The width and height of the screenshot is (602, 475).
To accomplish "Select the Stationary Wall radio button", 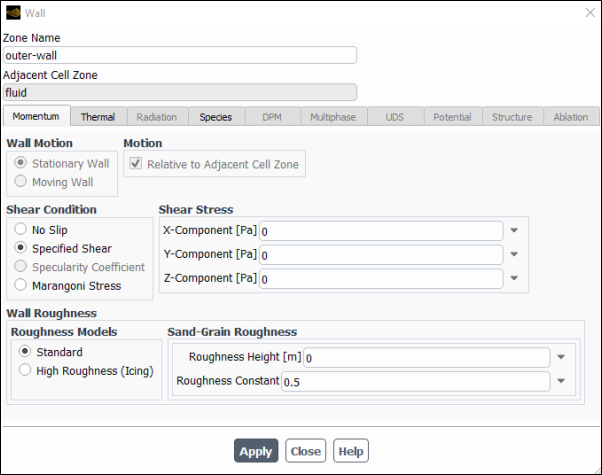I will click(20, 163).
